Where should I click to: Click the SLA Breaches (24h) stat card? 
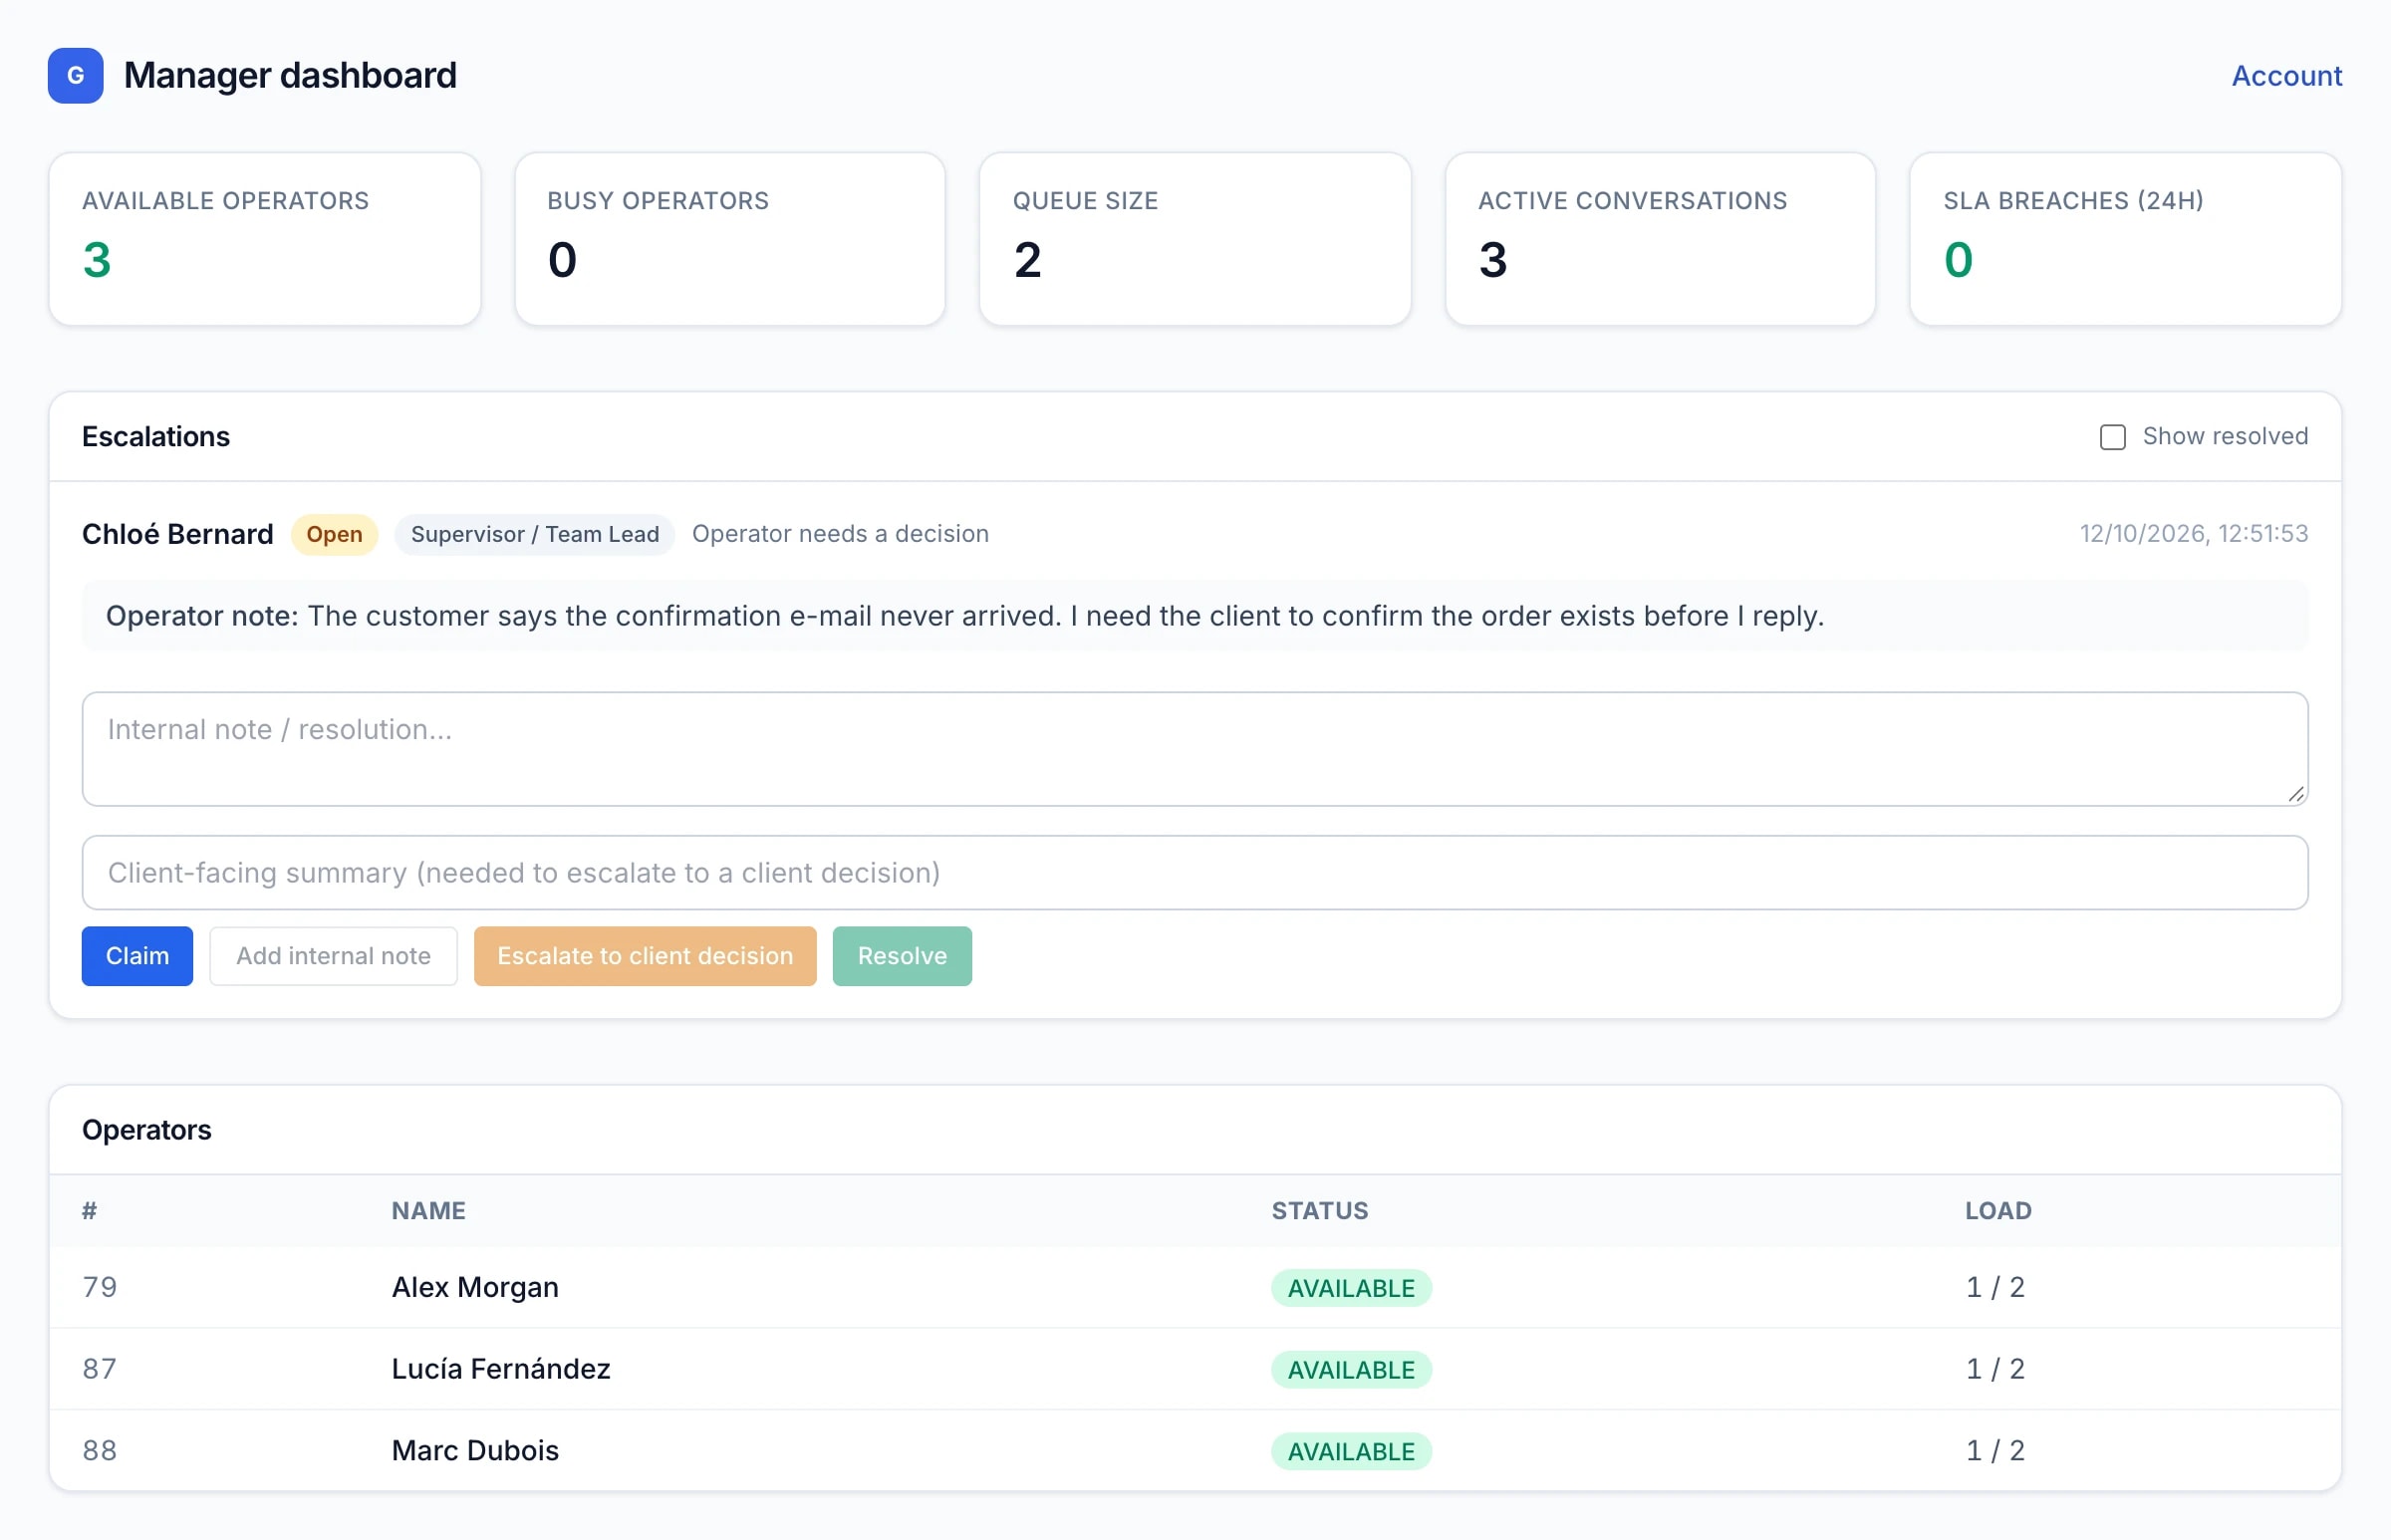pos(2125,239)
